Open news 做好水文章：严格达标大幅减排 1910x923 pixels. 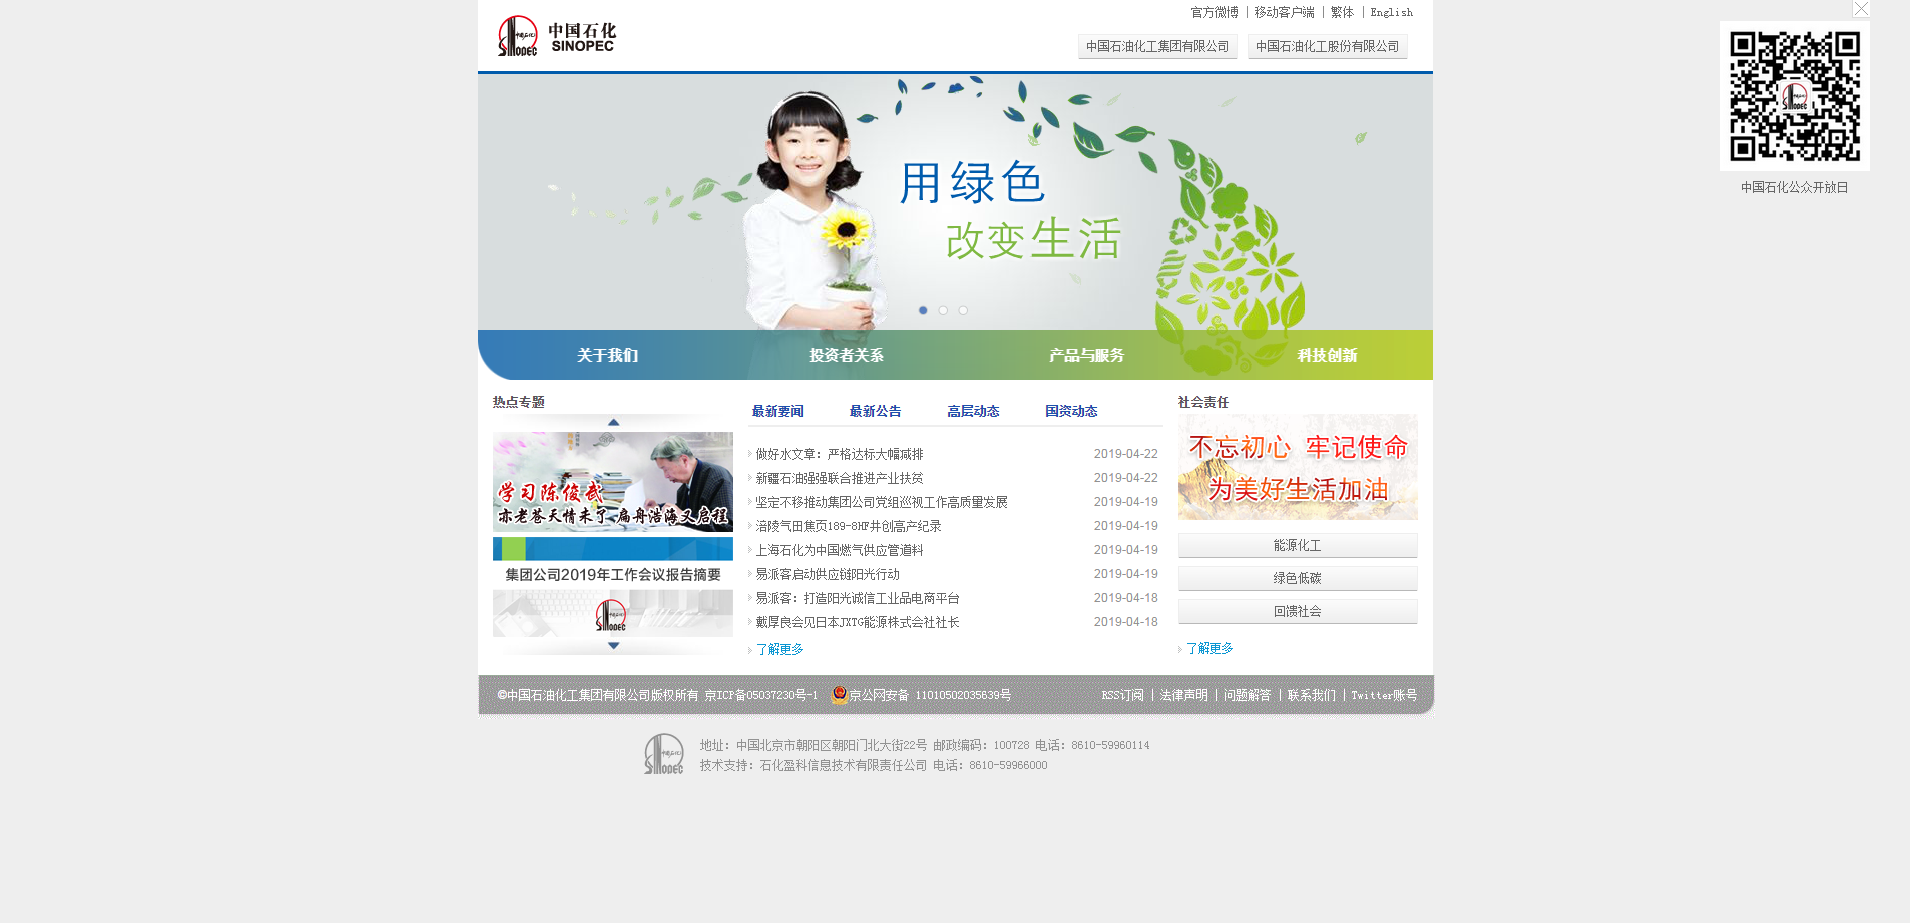tap(839, 454)
